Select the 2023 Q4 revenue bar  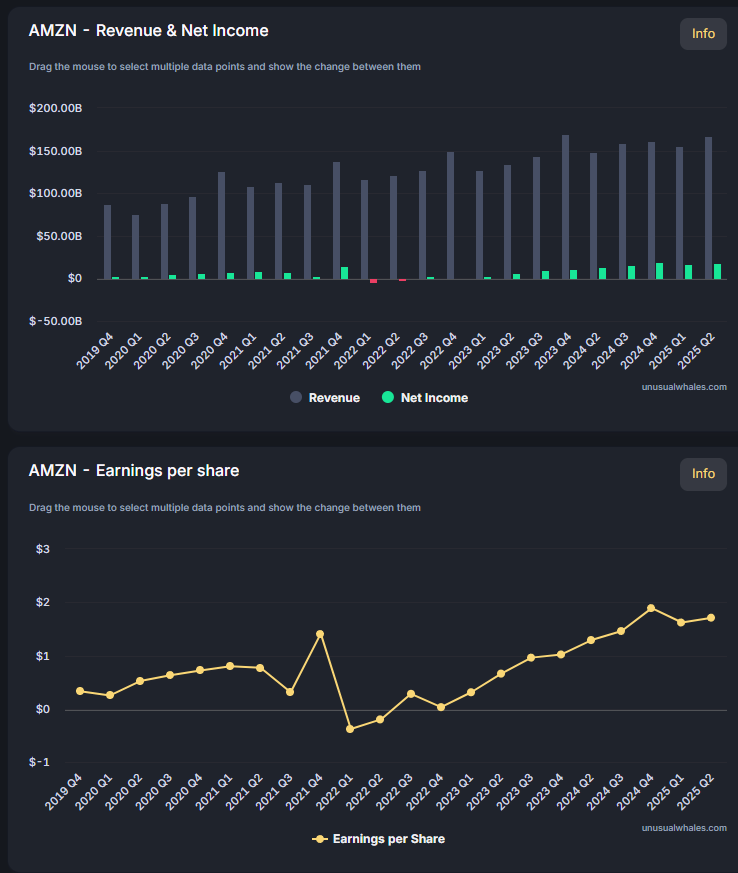pos(565,207)
